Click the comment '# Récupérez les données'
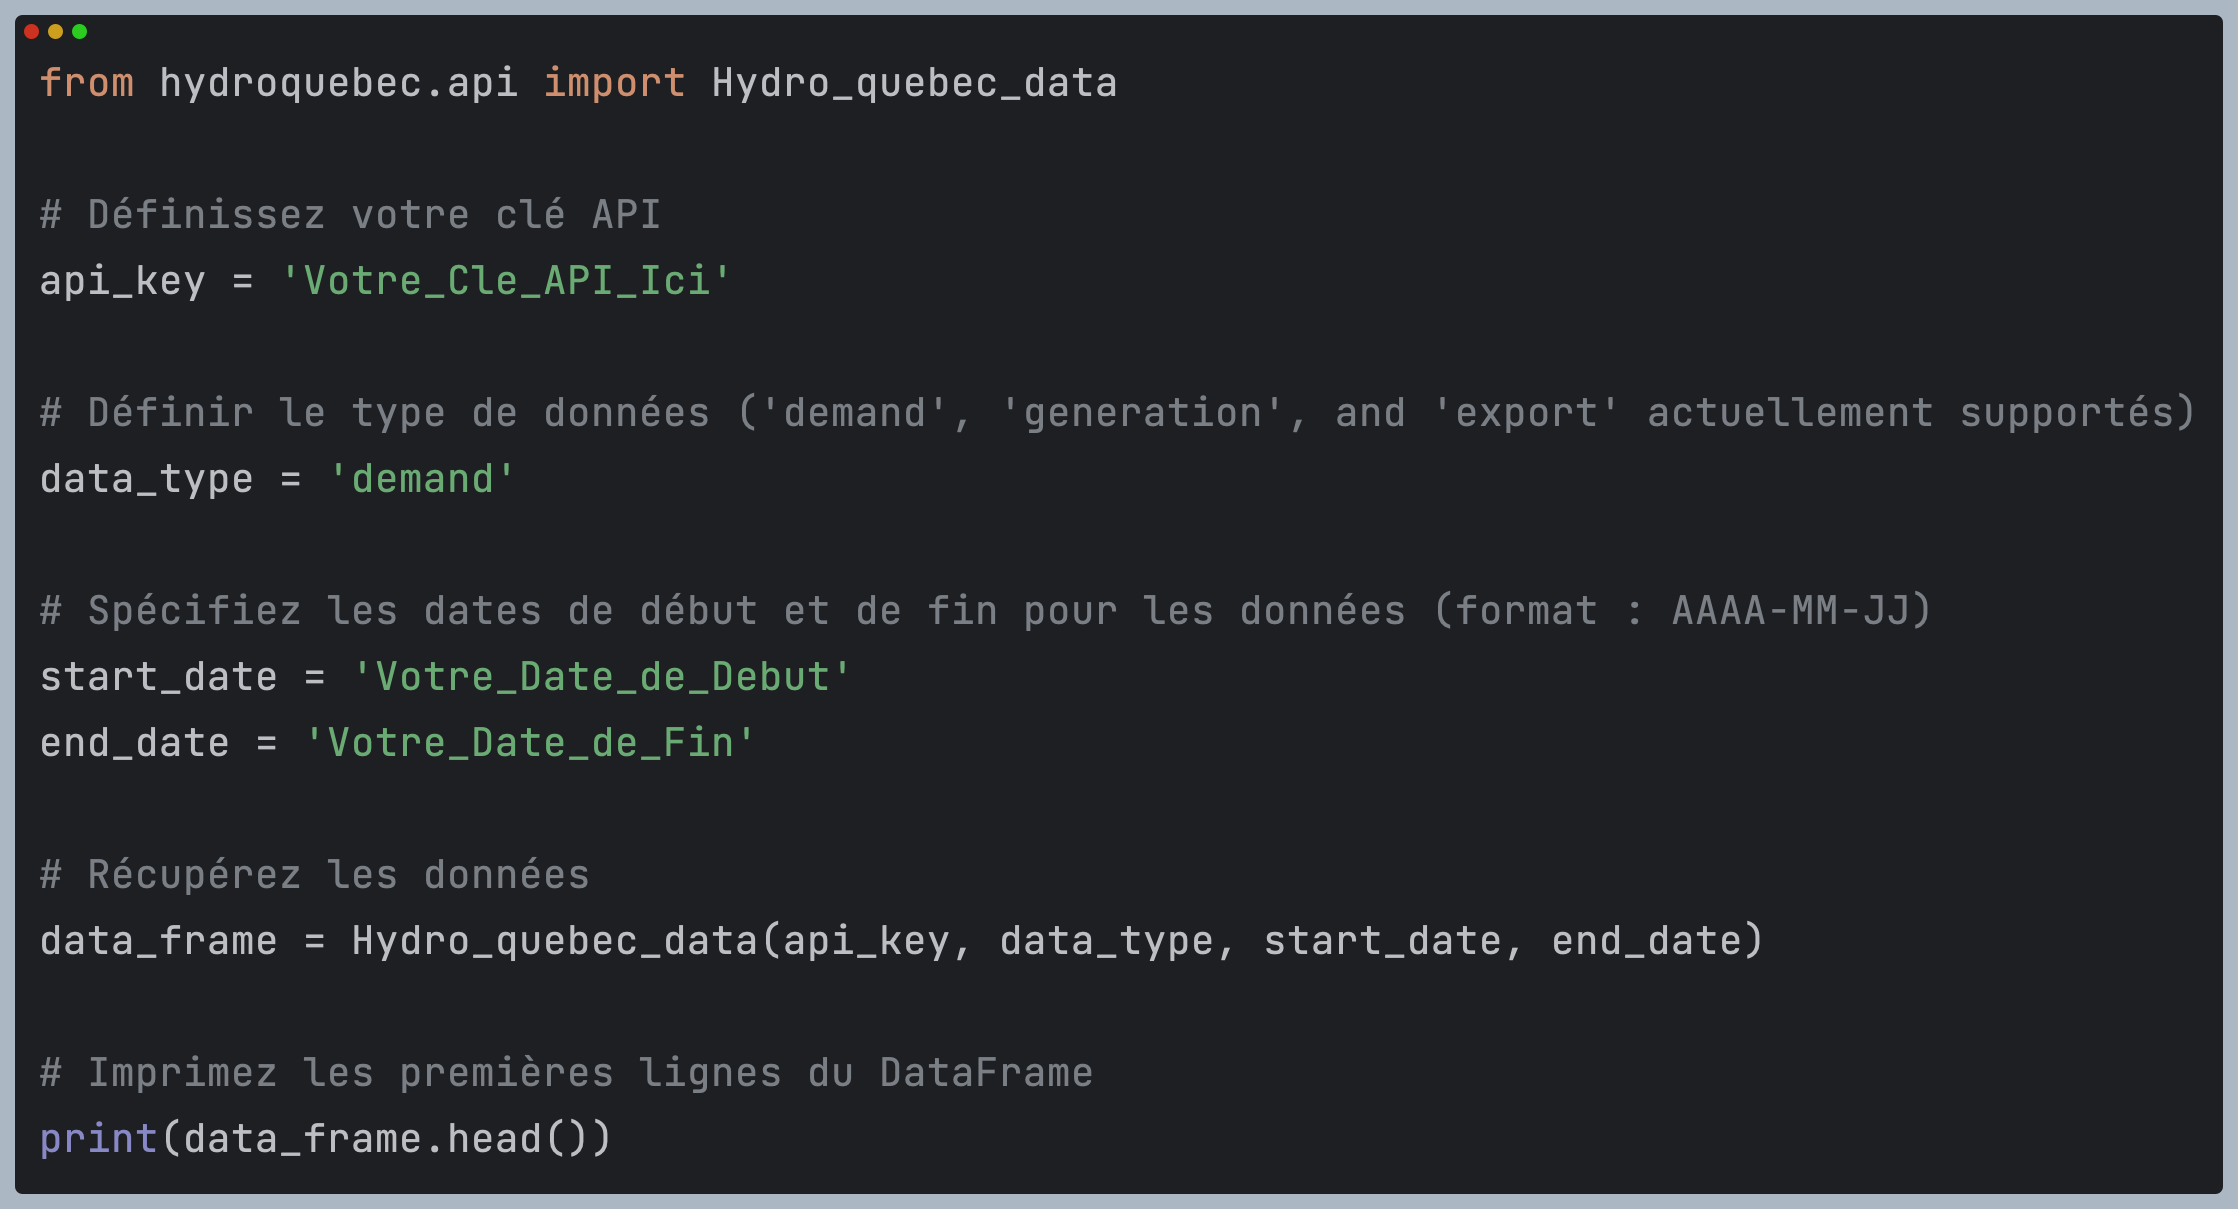The image size is (2238, 1209). [x=315, y=875]
